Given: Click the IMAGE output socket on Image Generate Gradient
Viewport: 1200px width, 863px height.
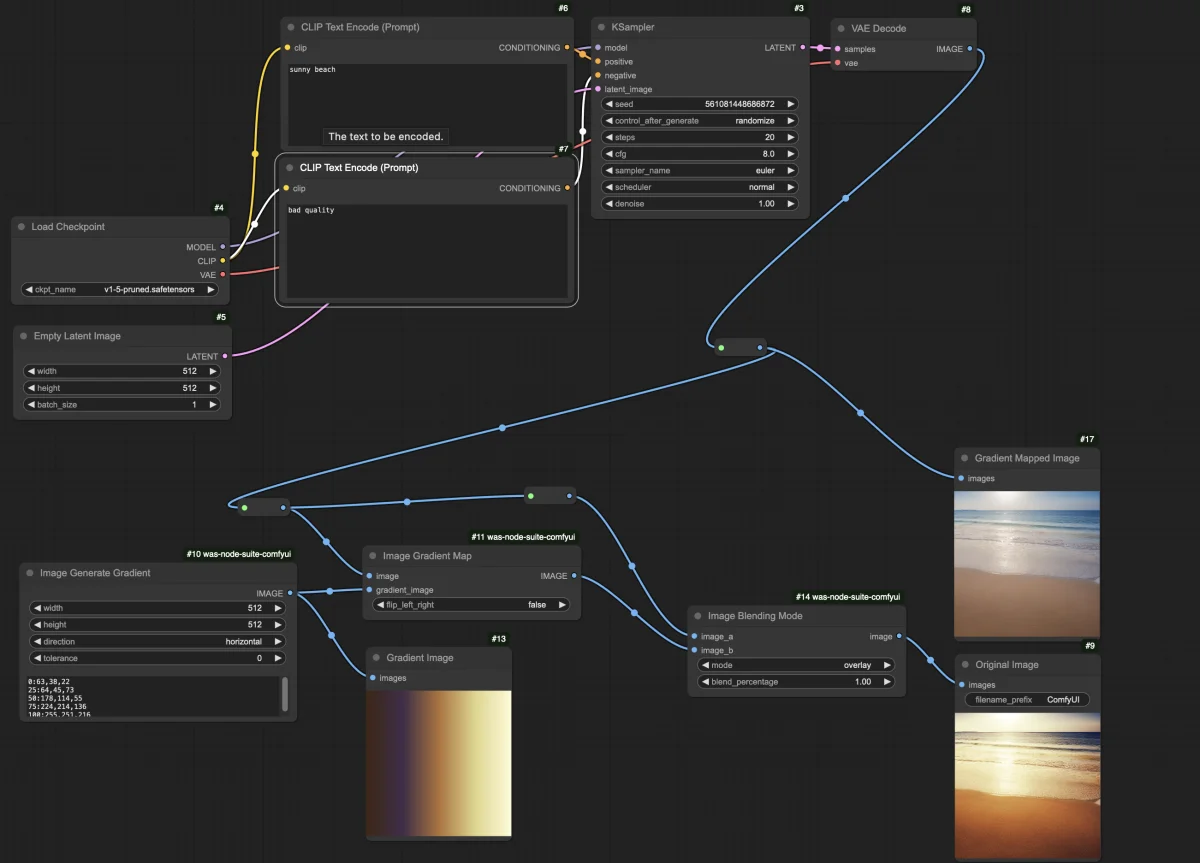Looking at the screenshot, I should click(x=290, y=593).
